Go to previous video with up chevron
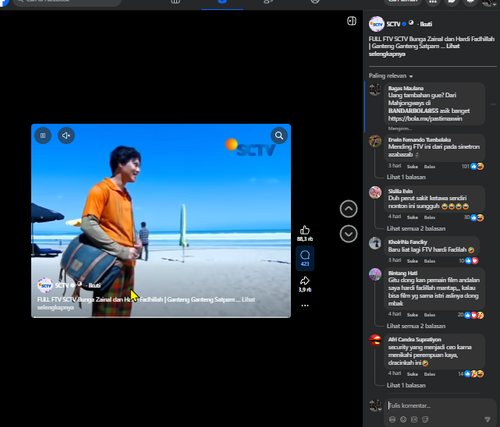The width and height of the screenshot is (500, 427). pos(348,209)
